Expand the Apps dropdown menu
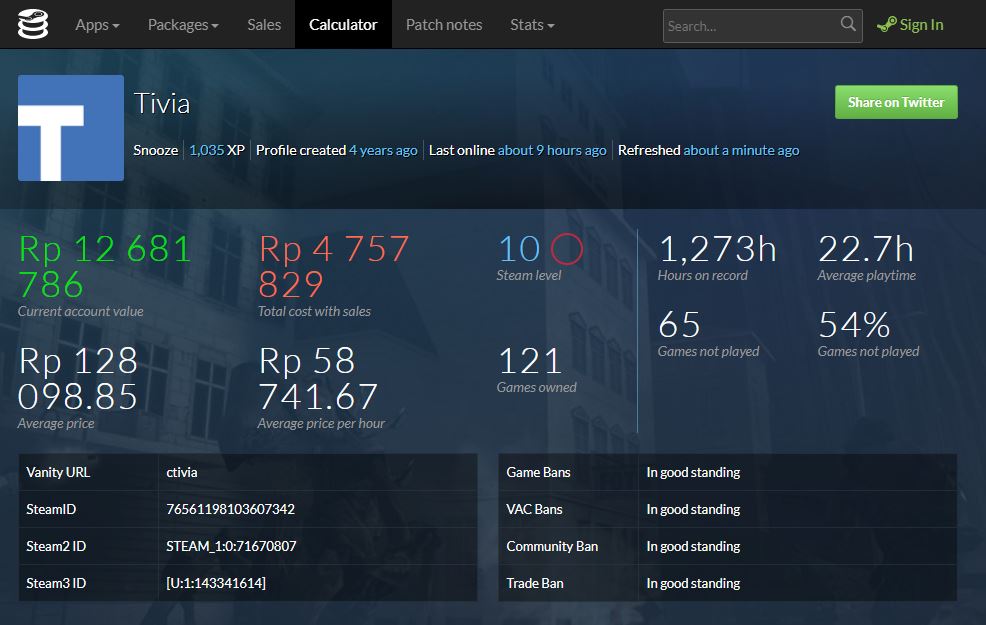This screenshot has height=625, width=986. pos(97,25)
